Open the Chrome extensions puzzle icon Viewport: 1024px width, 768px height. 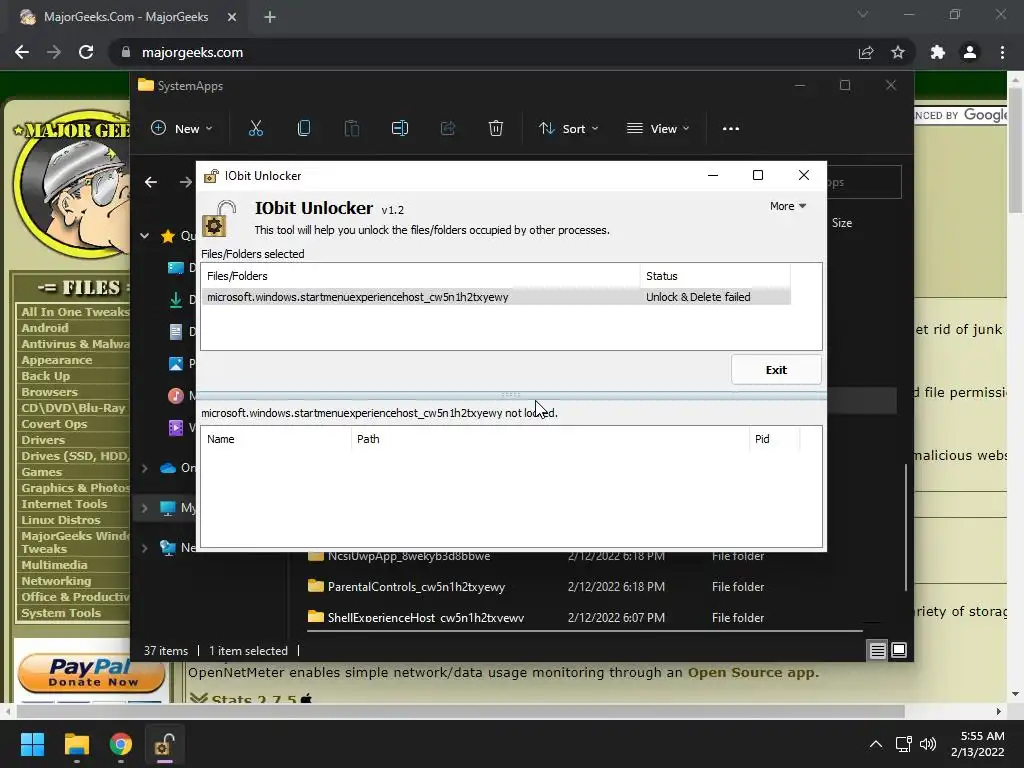[x=938, y=52]
